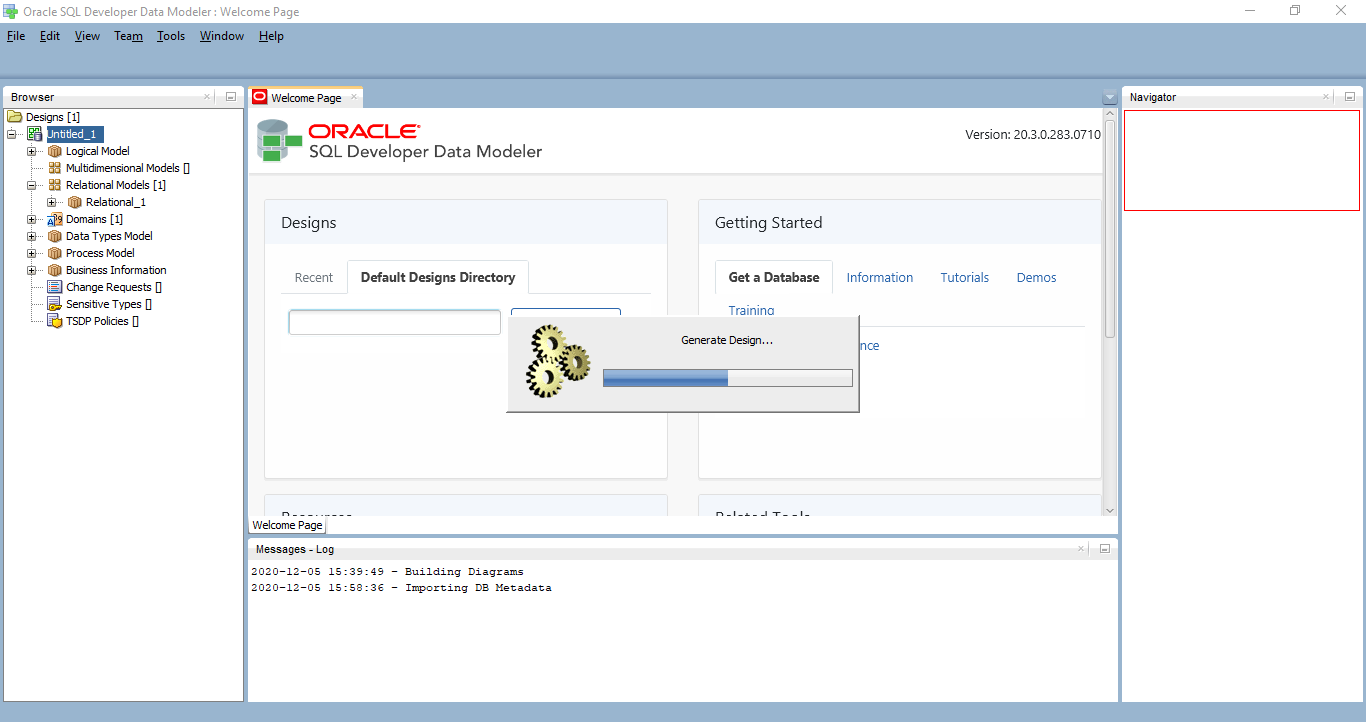The image size is (1366, 722).
Task: Minimize the Navigator panel
Action: (x=1349, y=97)
